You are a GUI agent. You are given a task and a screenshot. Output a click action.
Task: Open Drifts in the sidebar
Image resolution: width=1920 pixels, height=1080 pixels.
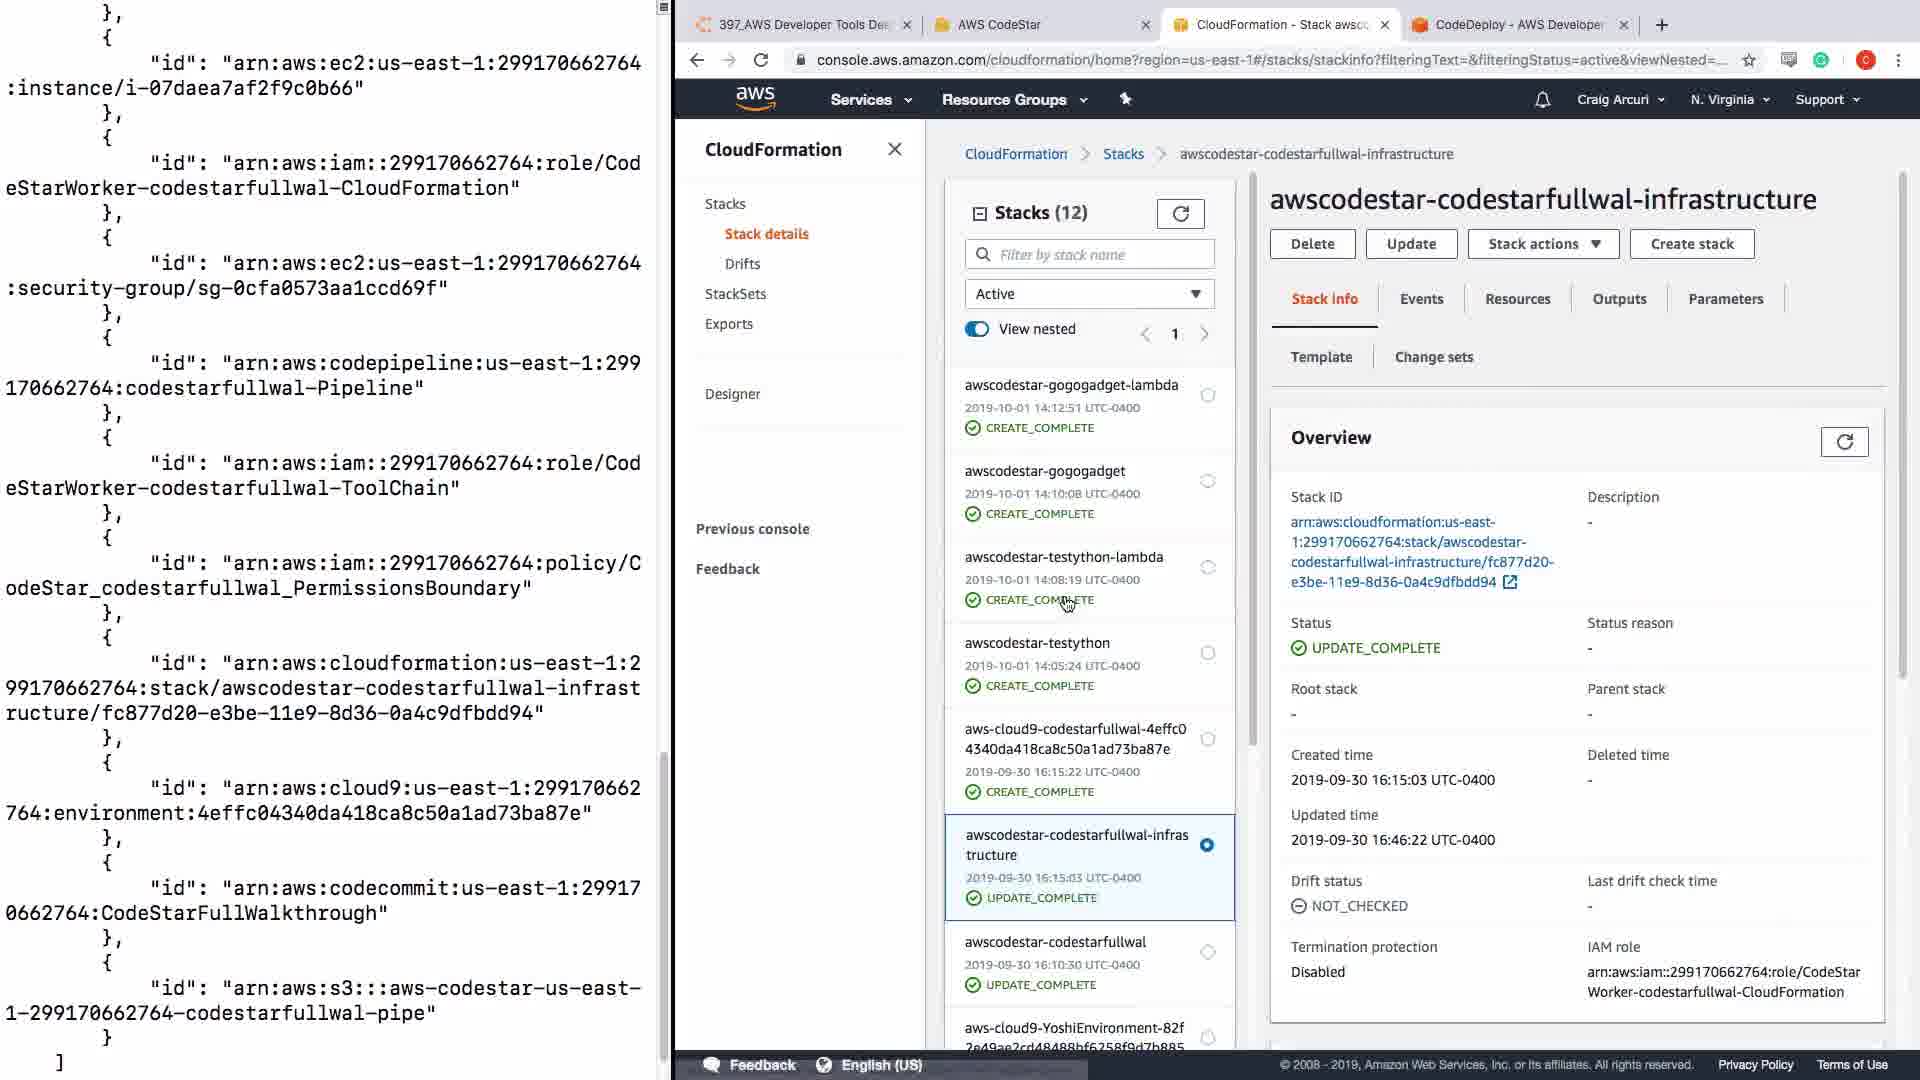pos(742,264)
